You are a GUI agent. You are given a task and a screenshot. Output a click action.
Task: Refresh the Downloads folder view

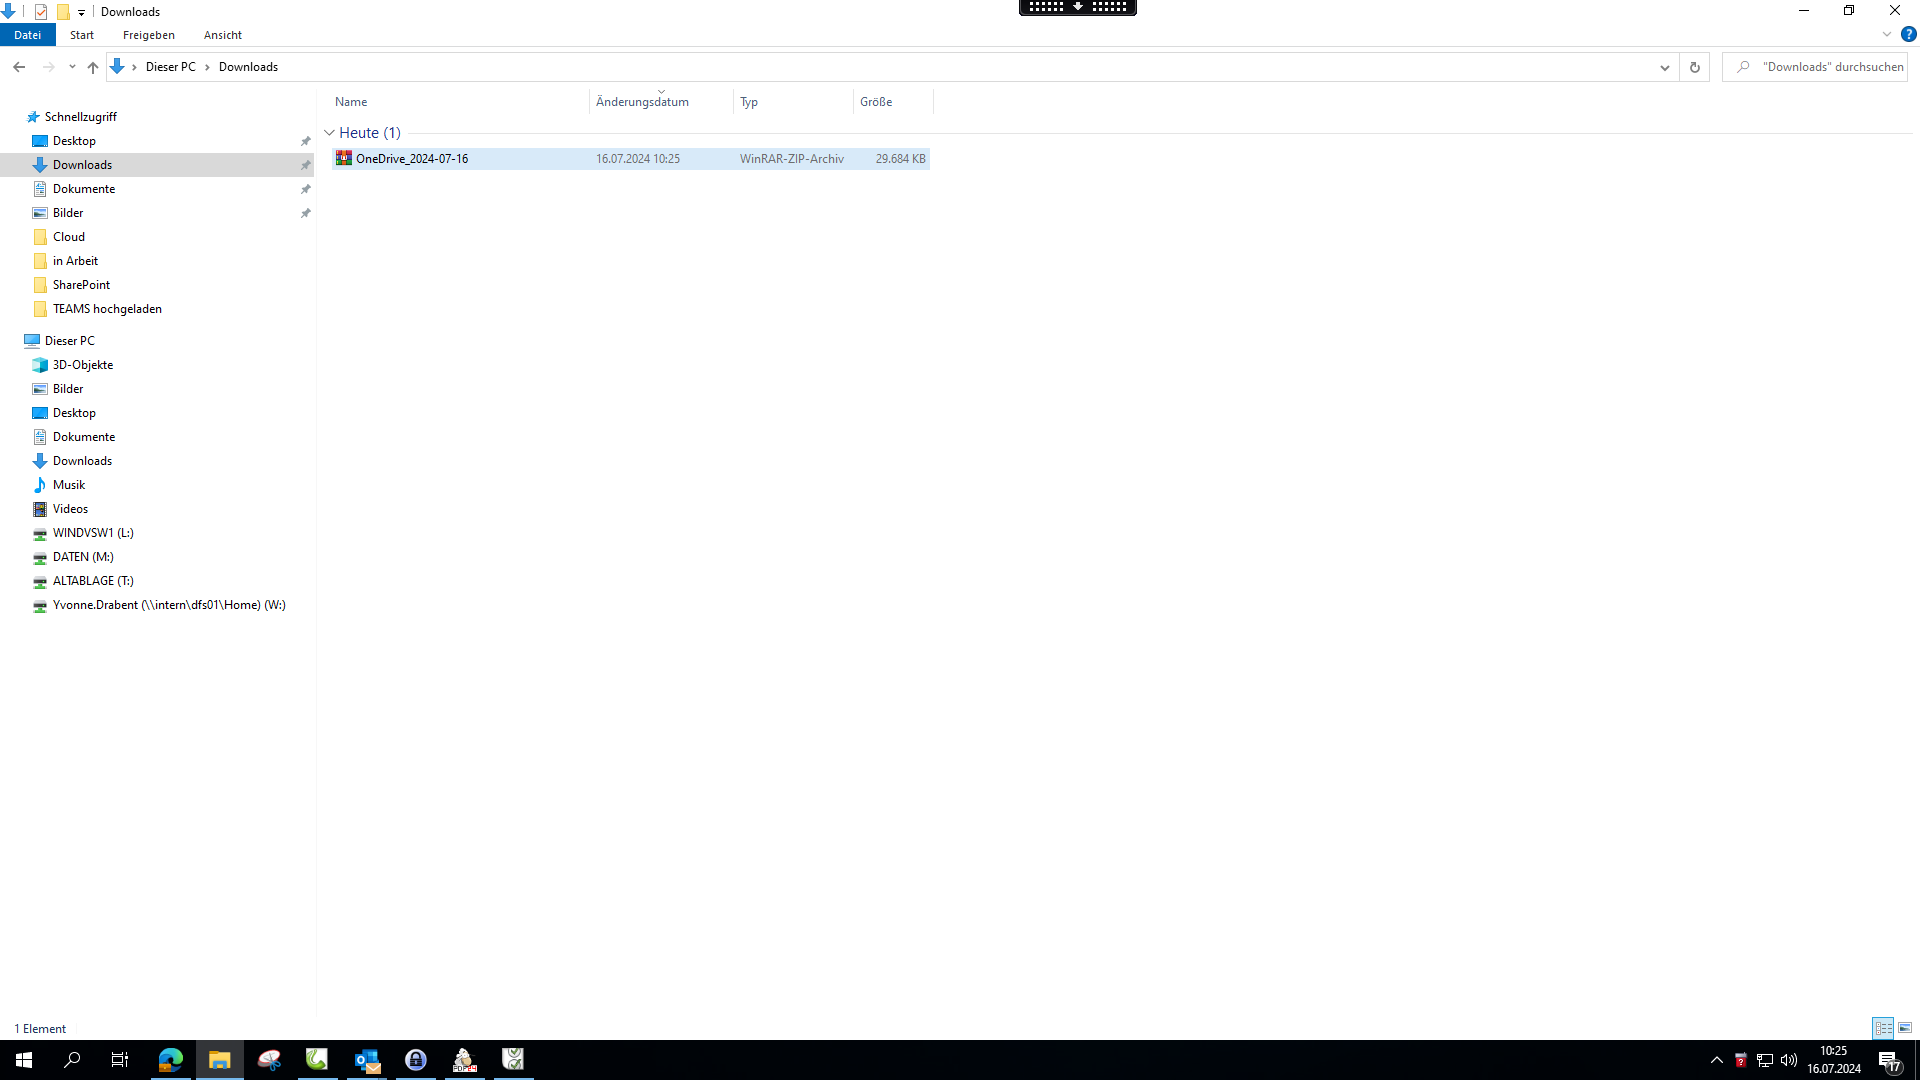click(1694, 67)
